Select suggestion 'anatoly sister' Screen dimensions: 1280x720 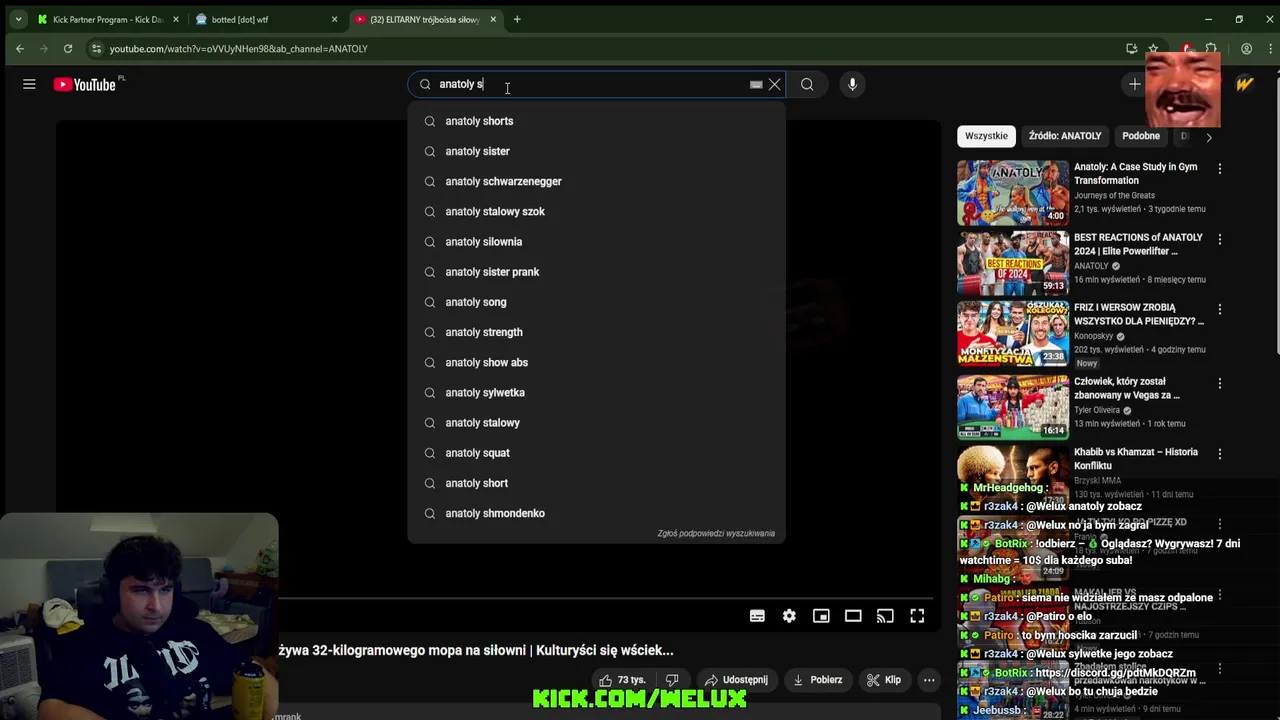596,151
